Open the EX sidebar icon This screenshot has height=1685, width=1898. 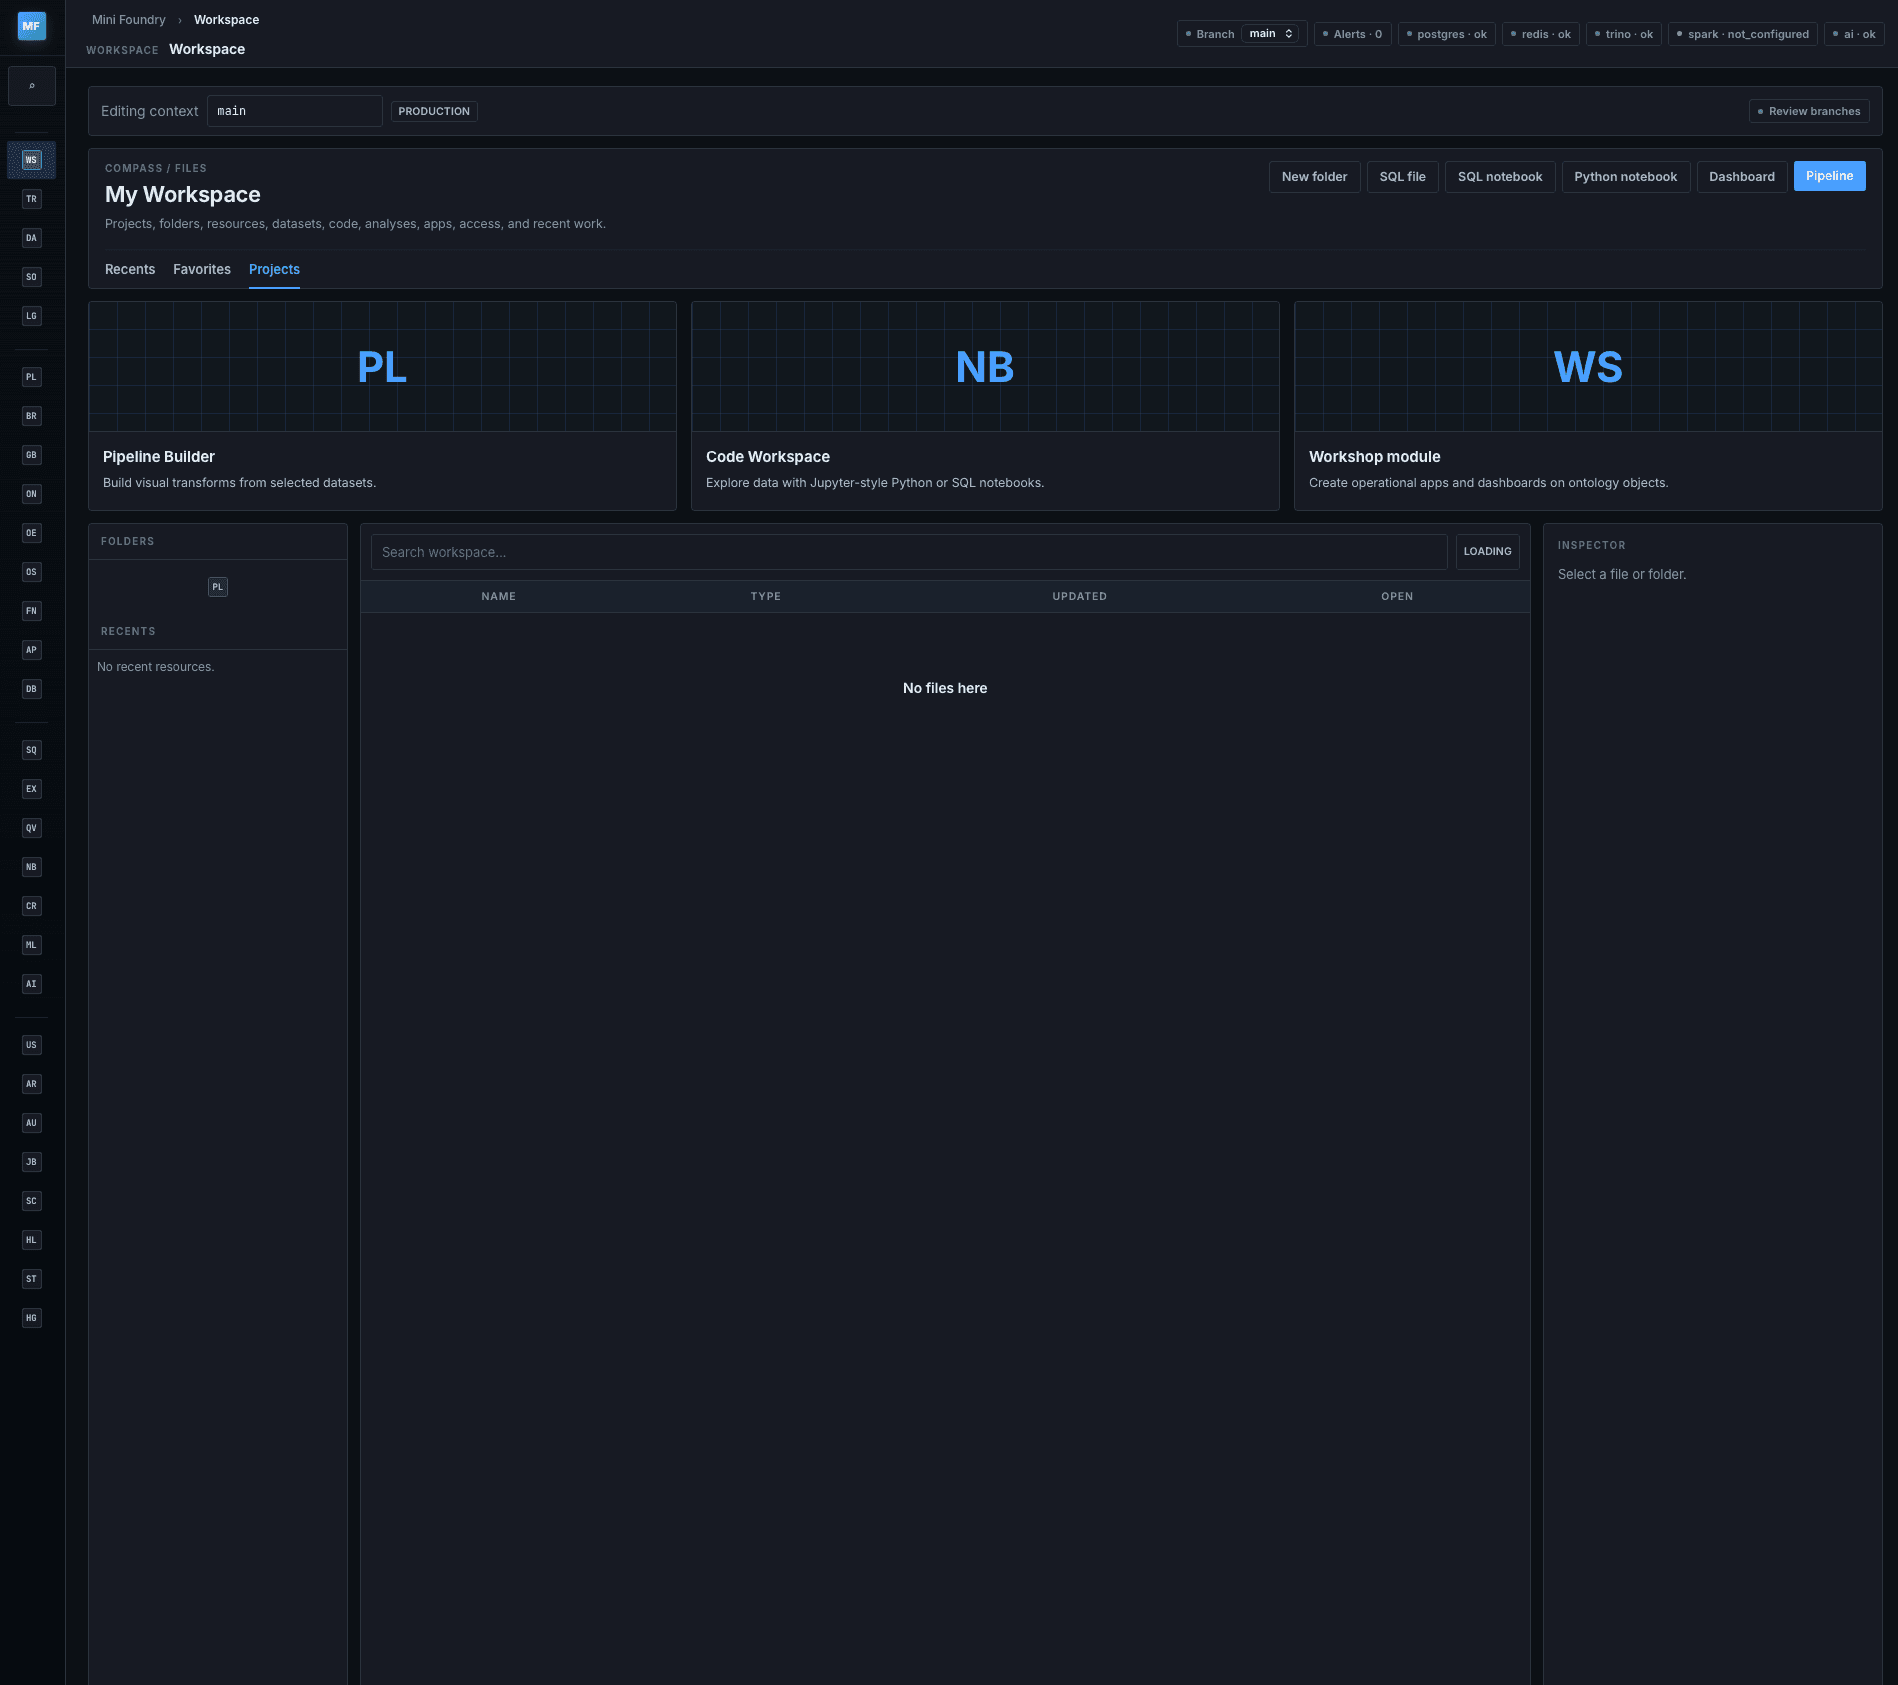(x=31, y=789)
